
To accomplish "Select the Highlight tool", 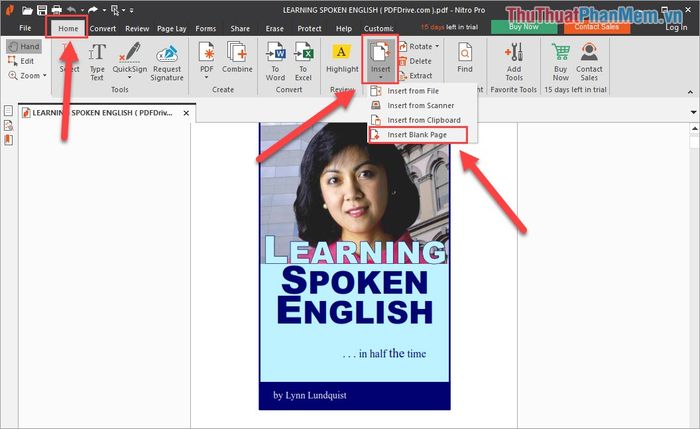I will point(342,58).
